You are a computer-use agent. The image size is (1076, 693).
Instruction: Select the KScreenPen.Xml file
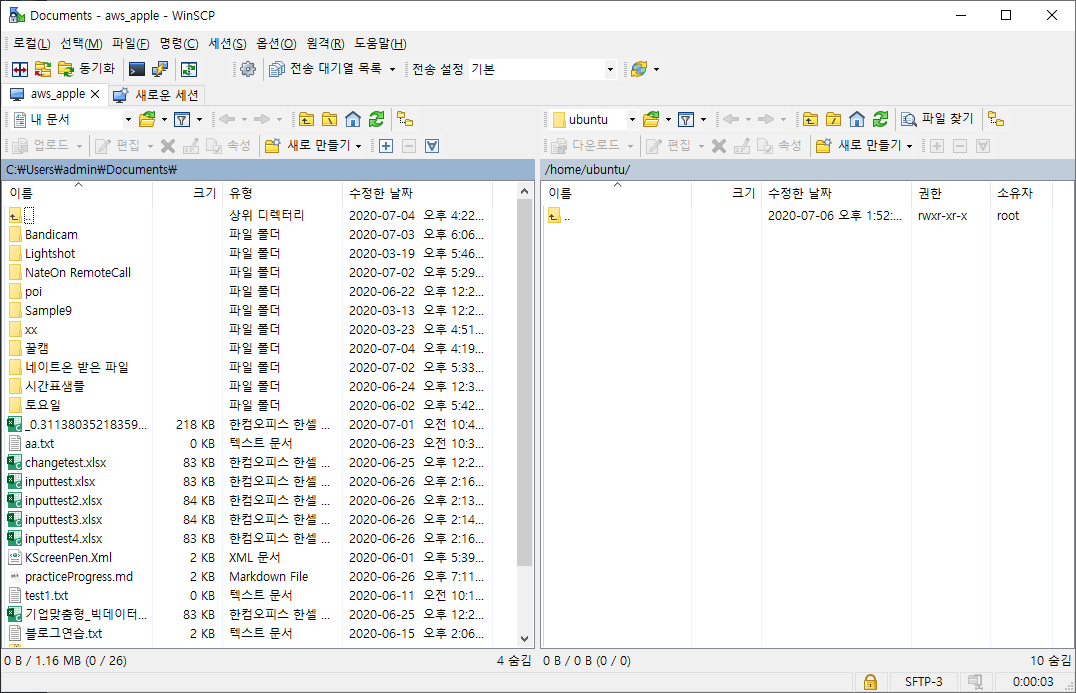click(x=68, y=558)
